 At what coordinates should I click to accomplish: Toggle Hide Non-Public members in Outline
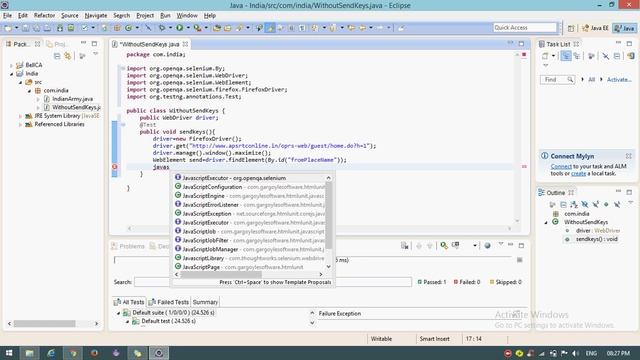point(606,204)
